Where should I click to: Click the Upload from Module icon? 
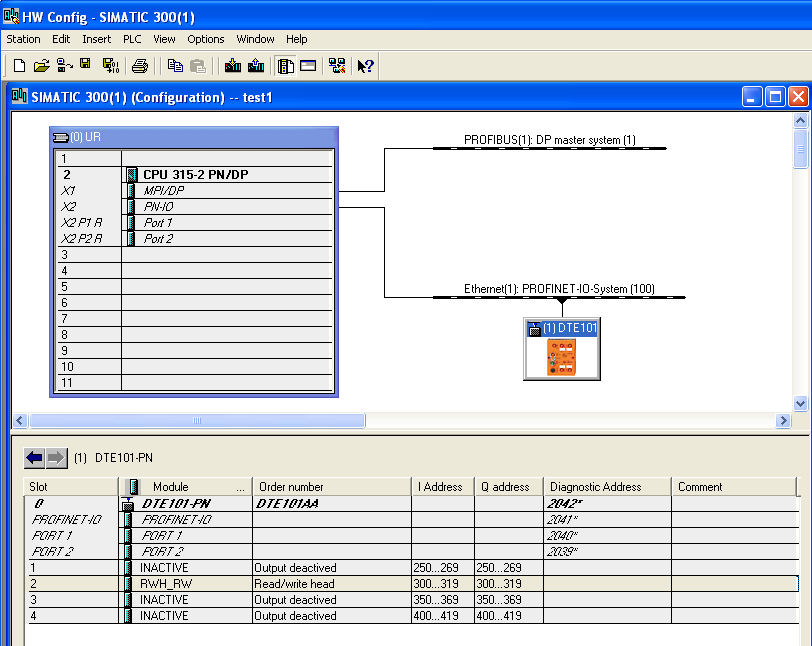coord(256,66)
